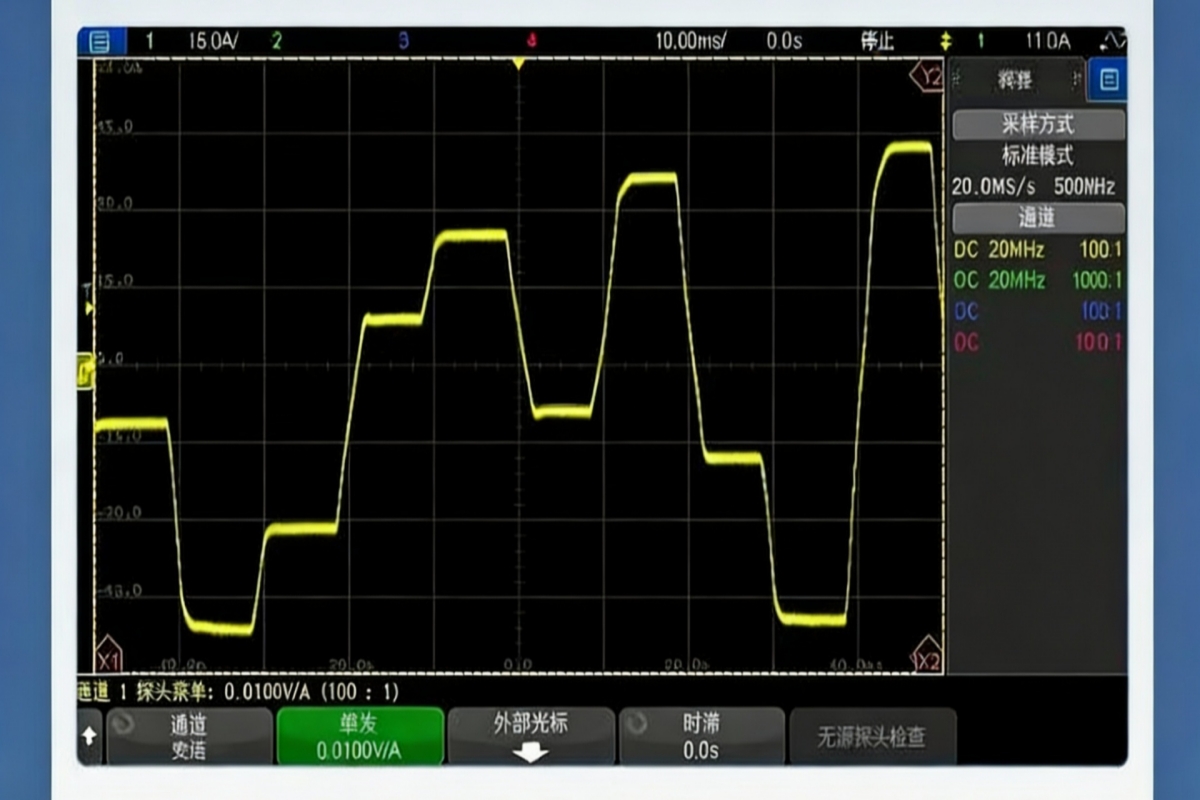
Task: Click the blue sidebar menu icon at top-right
Action: (x=1108, y=81)
